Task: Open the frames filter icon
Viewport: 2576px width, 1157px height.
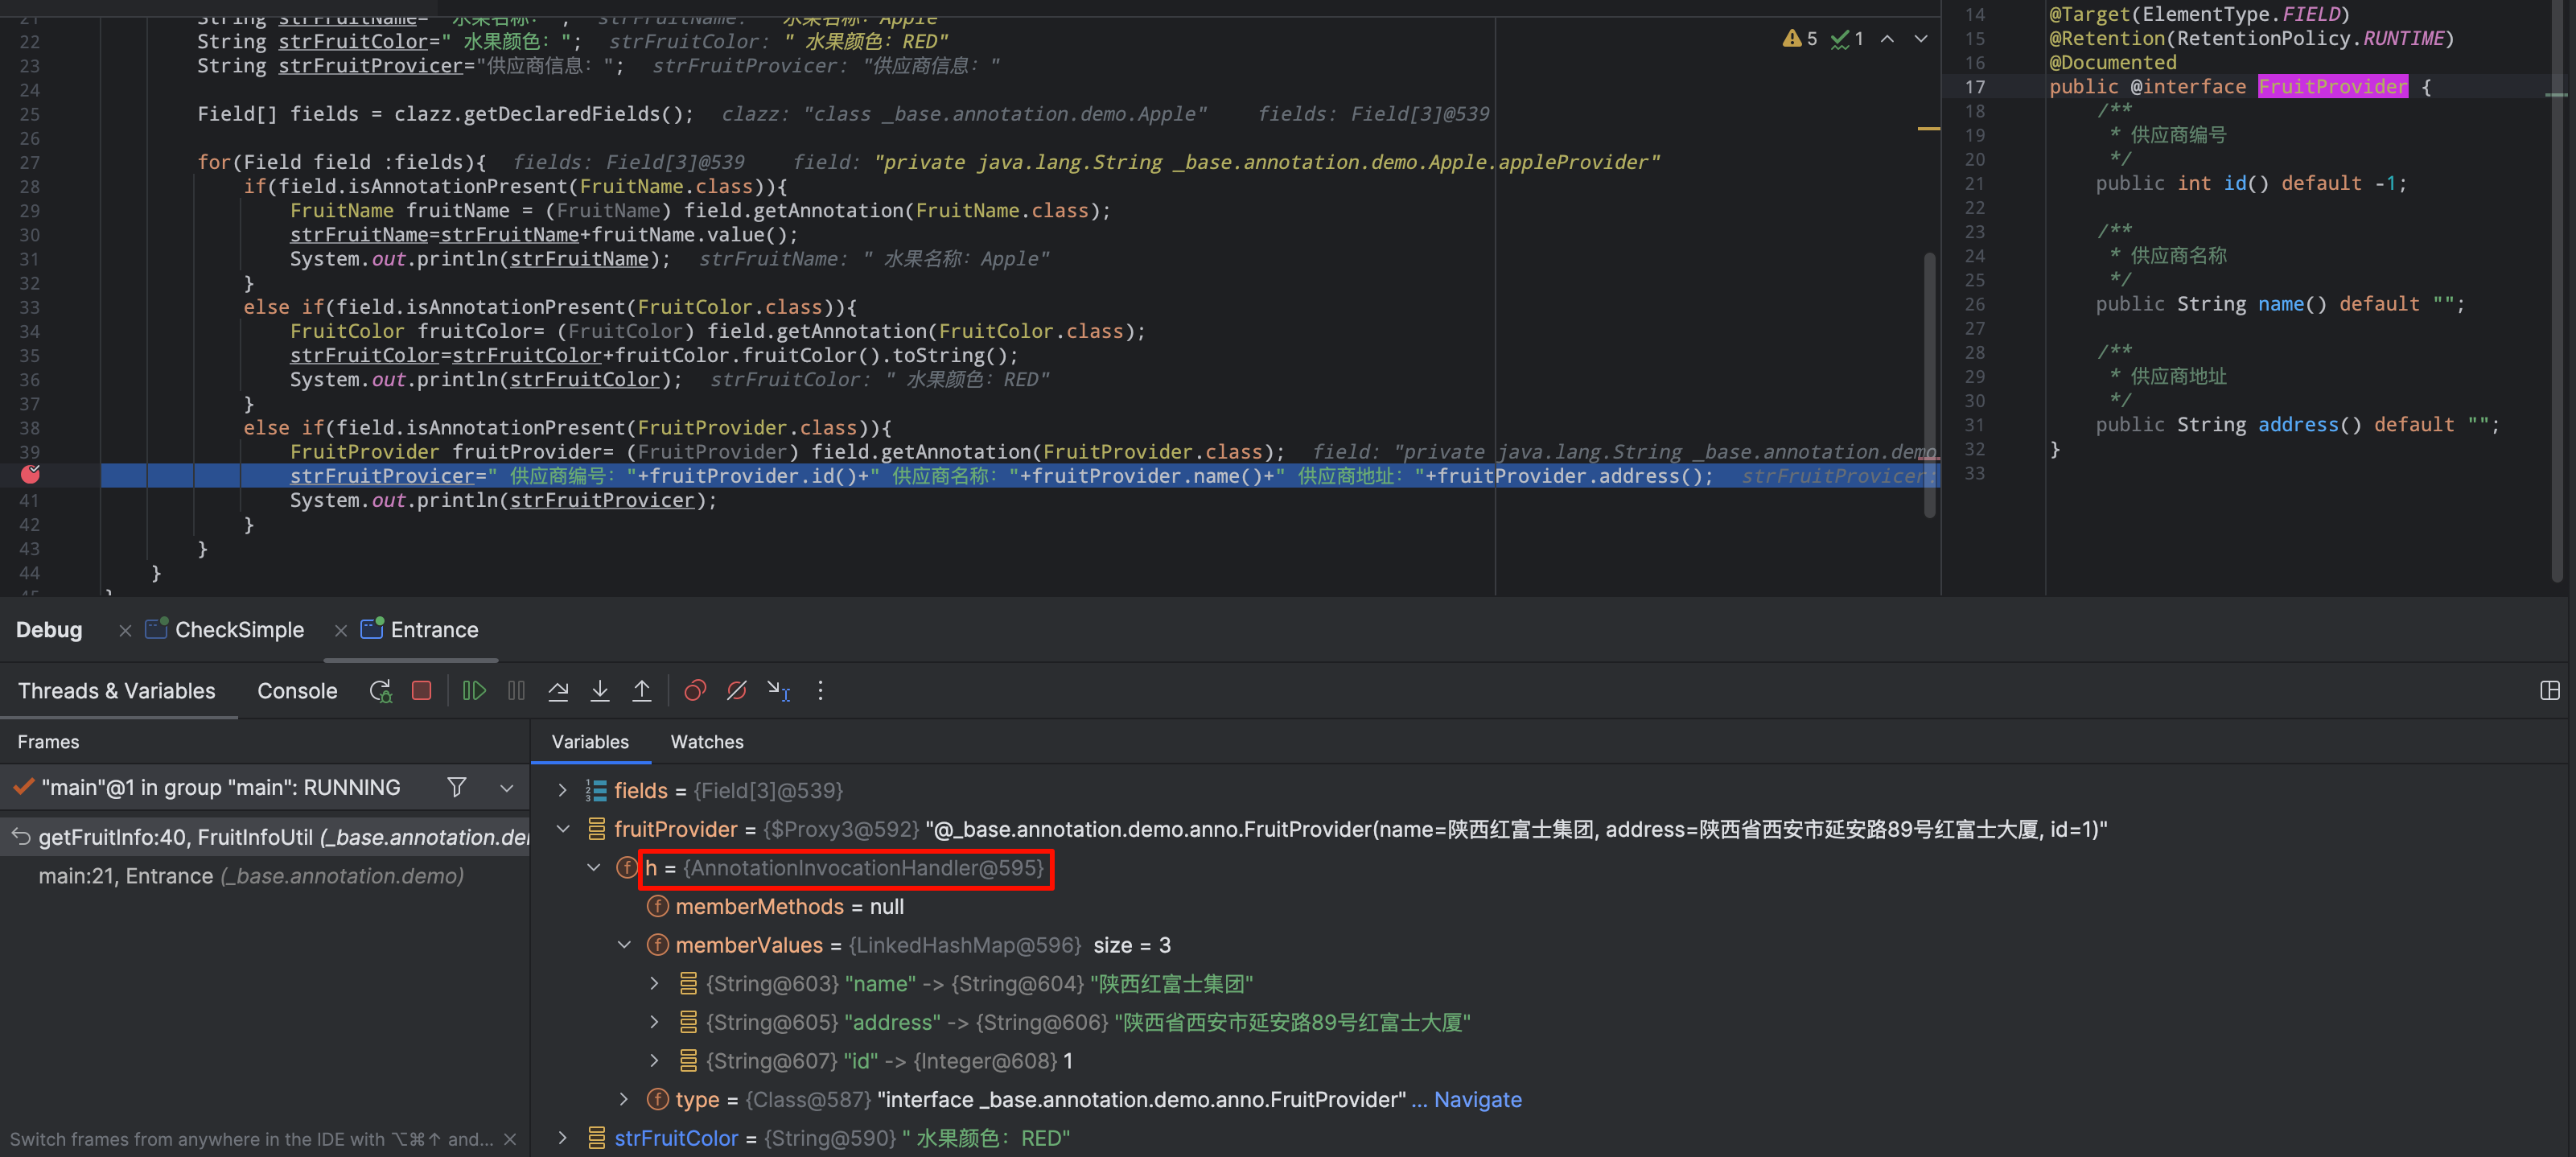Action: [x=457, y=788]
